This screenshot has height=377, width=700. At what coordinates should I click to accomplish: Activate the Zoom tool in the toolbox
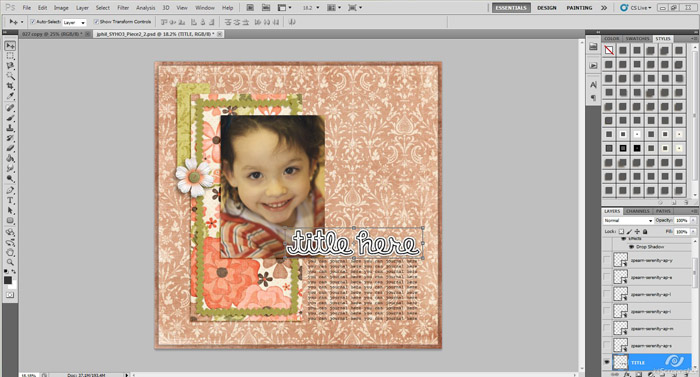pyautogui.click(x=10, y=262)
